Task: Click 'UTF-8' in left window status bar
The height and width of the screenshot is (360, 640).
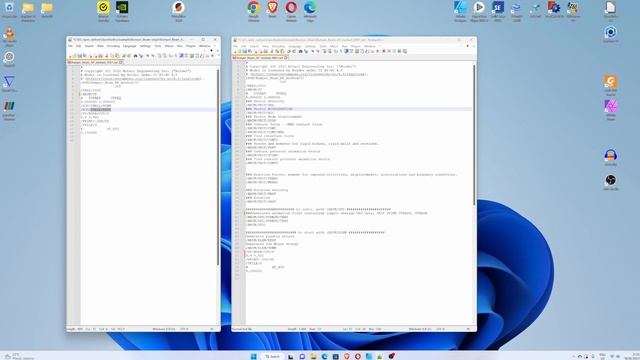Action: tap(184, 329)
